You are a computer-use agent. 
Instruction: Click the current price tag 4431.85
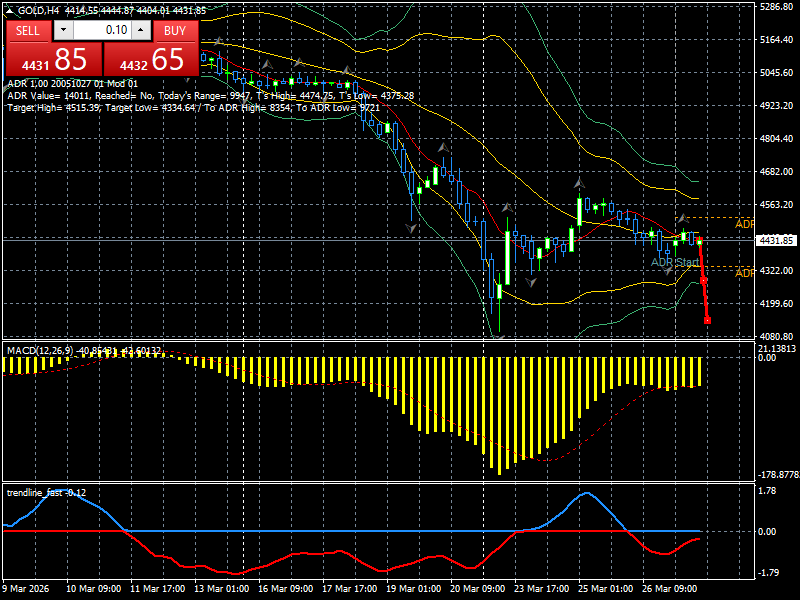776,240
